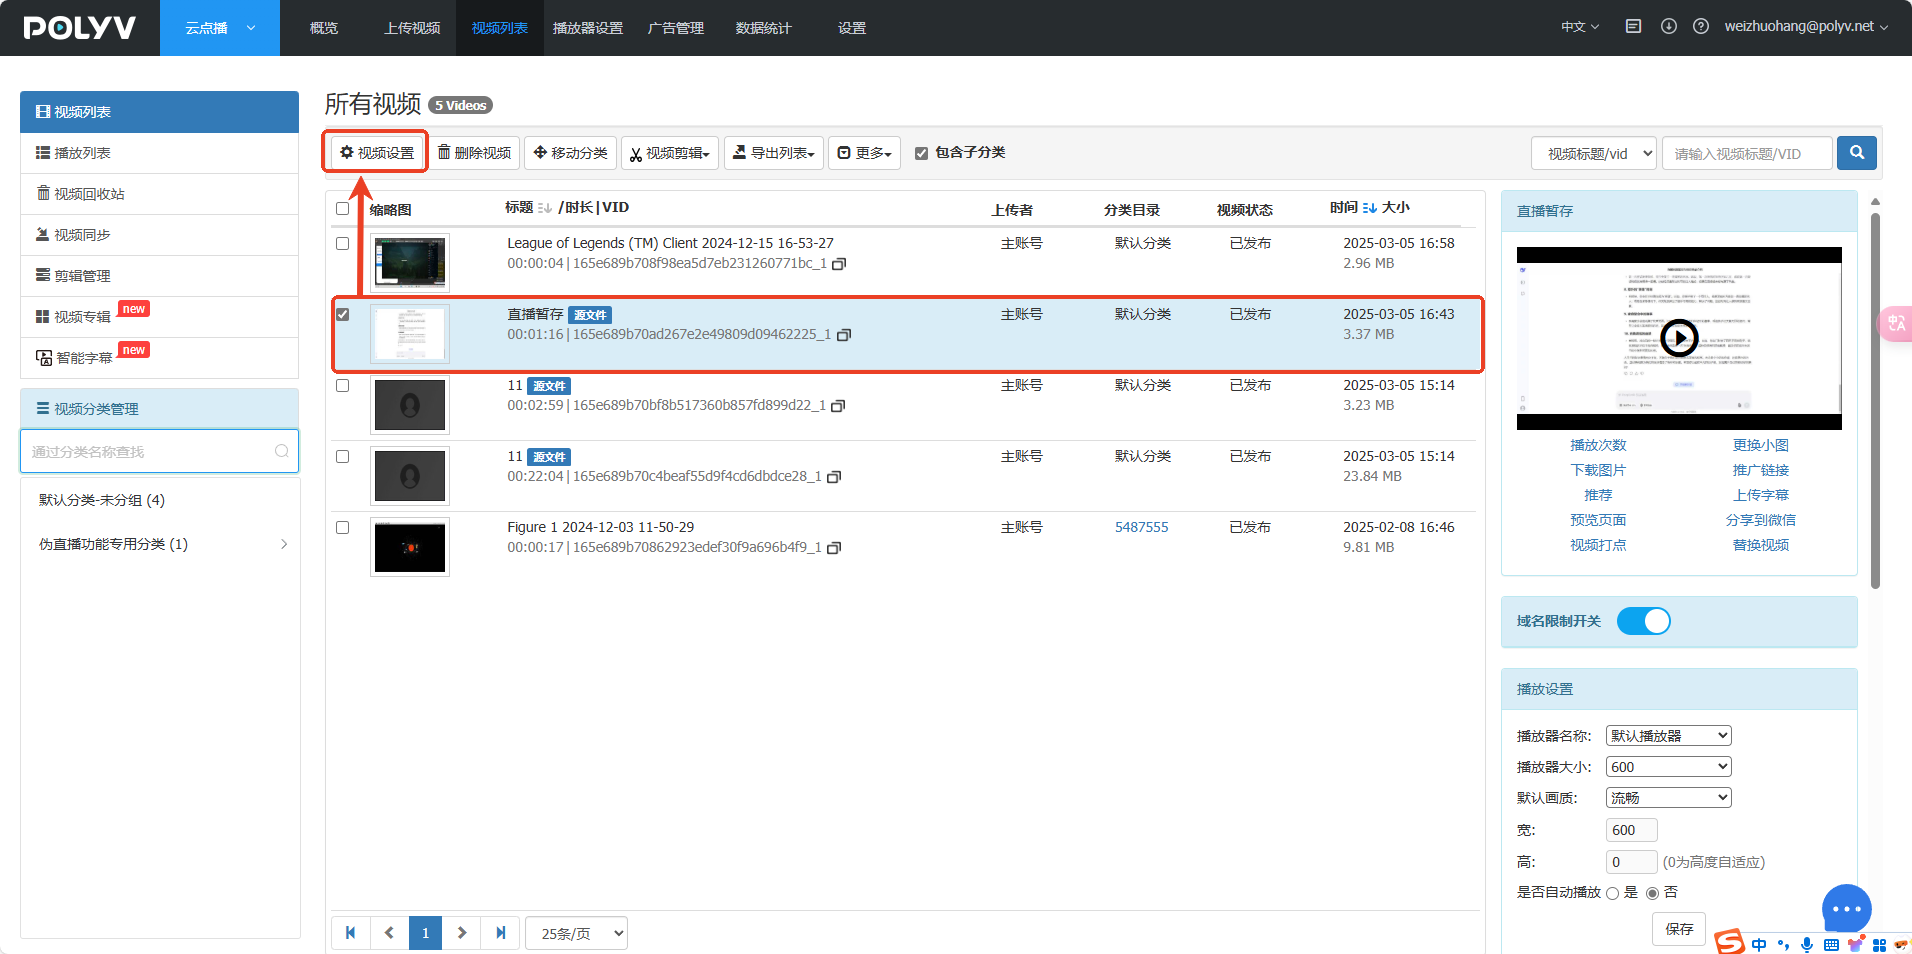The image size is (1912, 954).
Task: Copy VID of Figure 1 video
Action: [835, 548]
